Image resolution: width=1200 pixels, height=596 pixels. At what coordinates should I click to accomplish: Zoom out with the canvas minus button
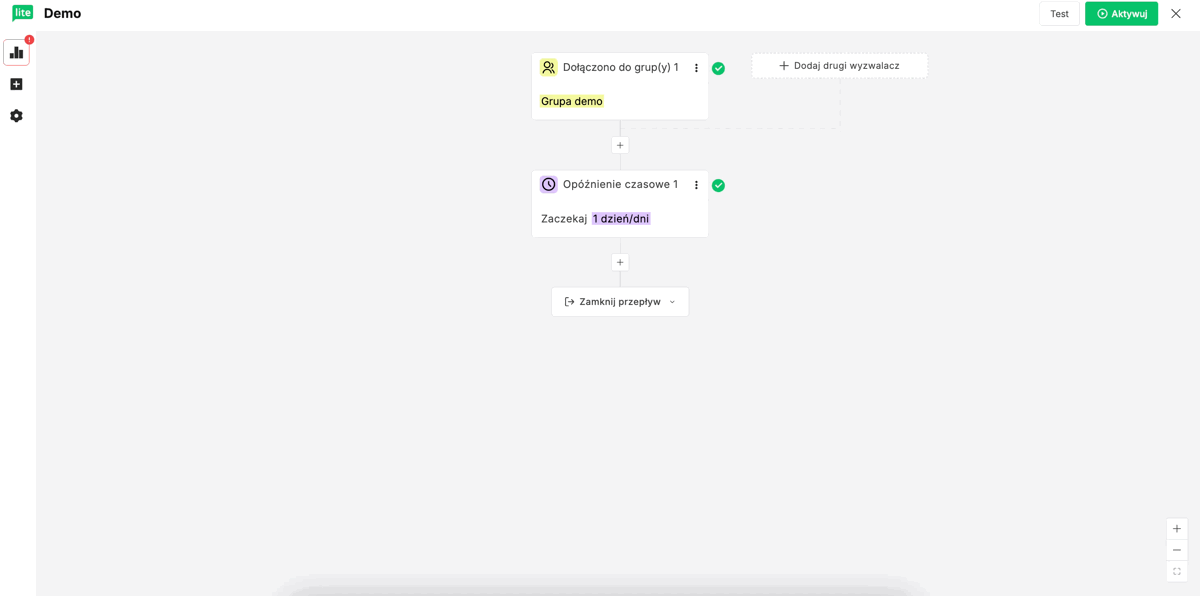[1177, 550]
